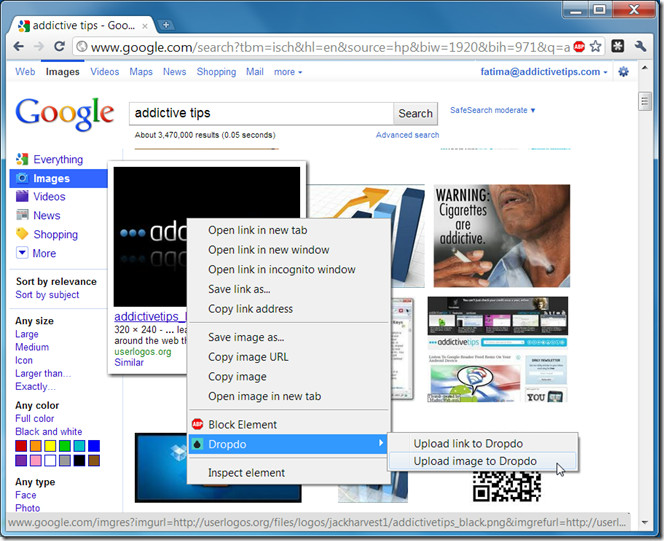664x541 pixels.
Task: Open Google settings gear icon
Action: [623, 72]
